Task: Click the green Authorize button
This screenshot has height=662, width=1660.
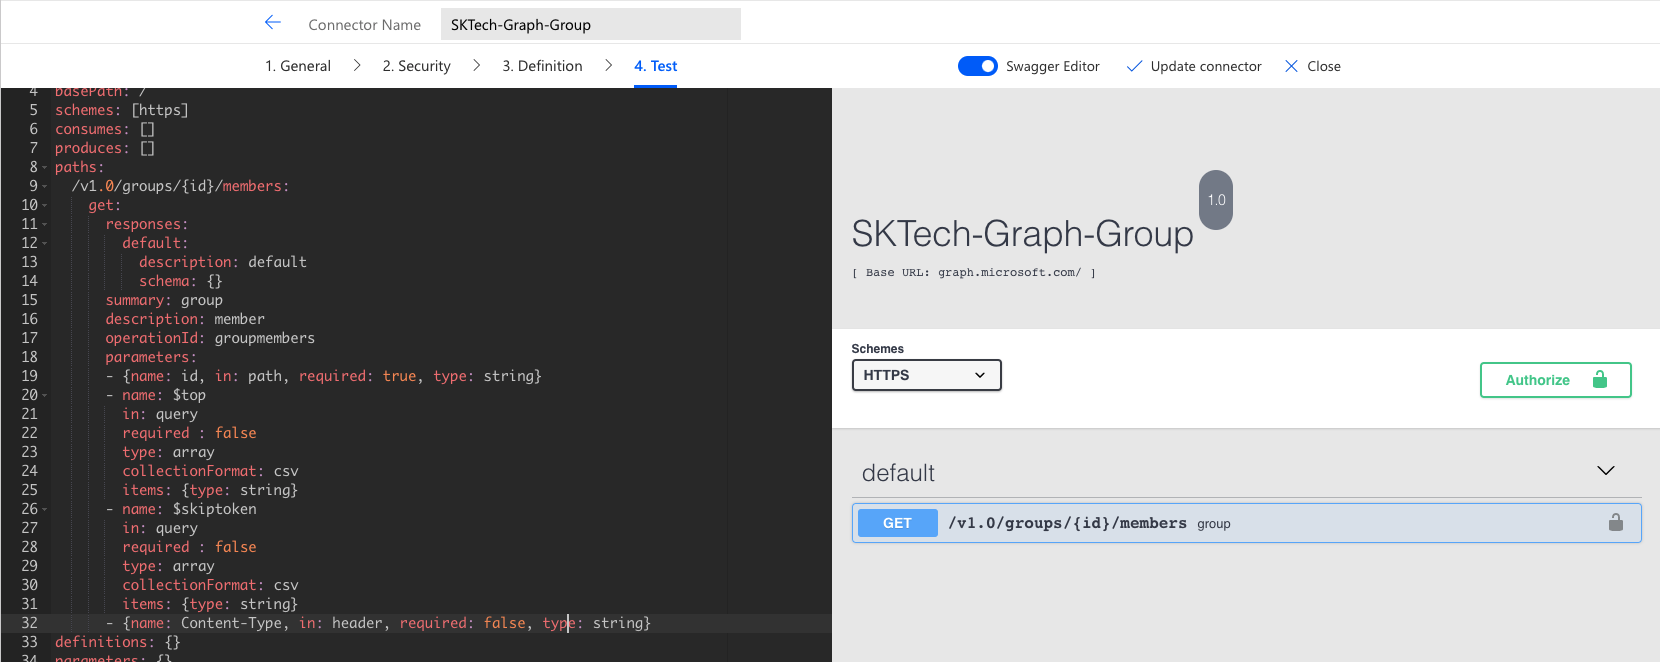Action: [1555, 380]
